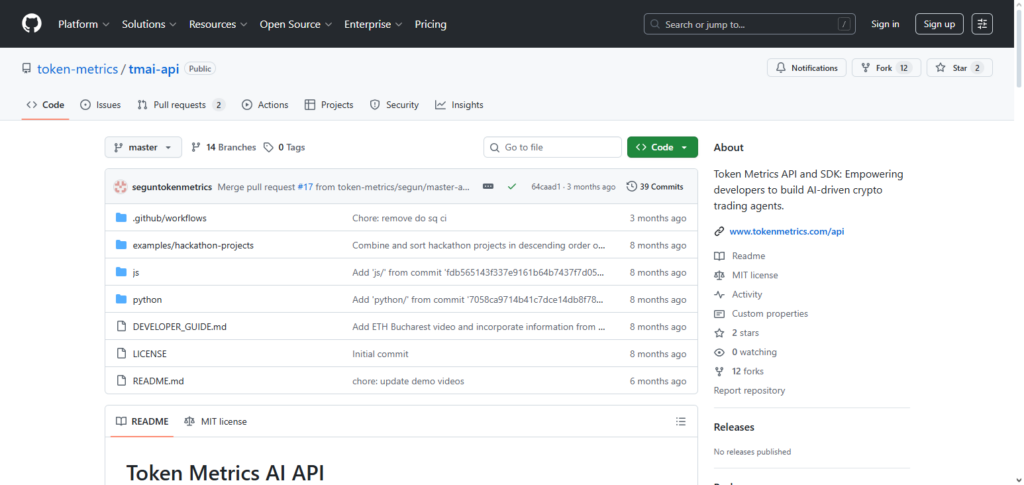
Task: Open the Actions tab
Action: point(265,105)
